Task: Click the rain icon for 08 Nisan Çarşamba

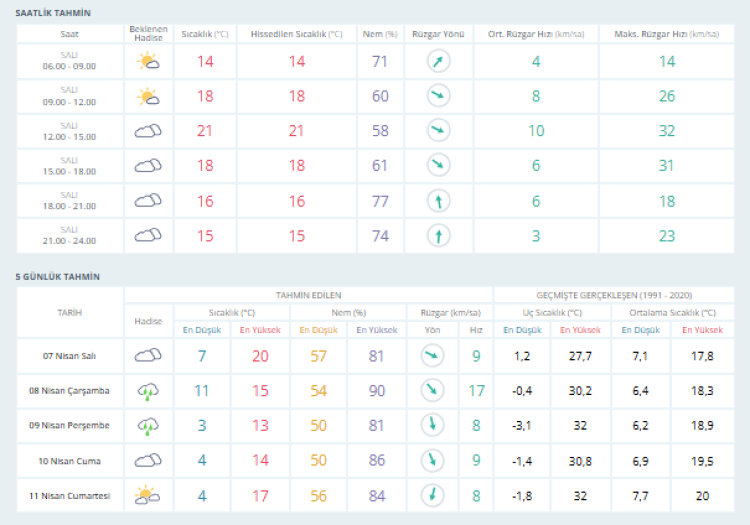Action: [x=148, y=391]
